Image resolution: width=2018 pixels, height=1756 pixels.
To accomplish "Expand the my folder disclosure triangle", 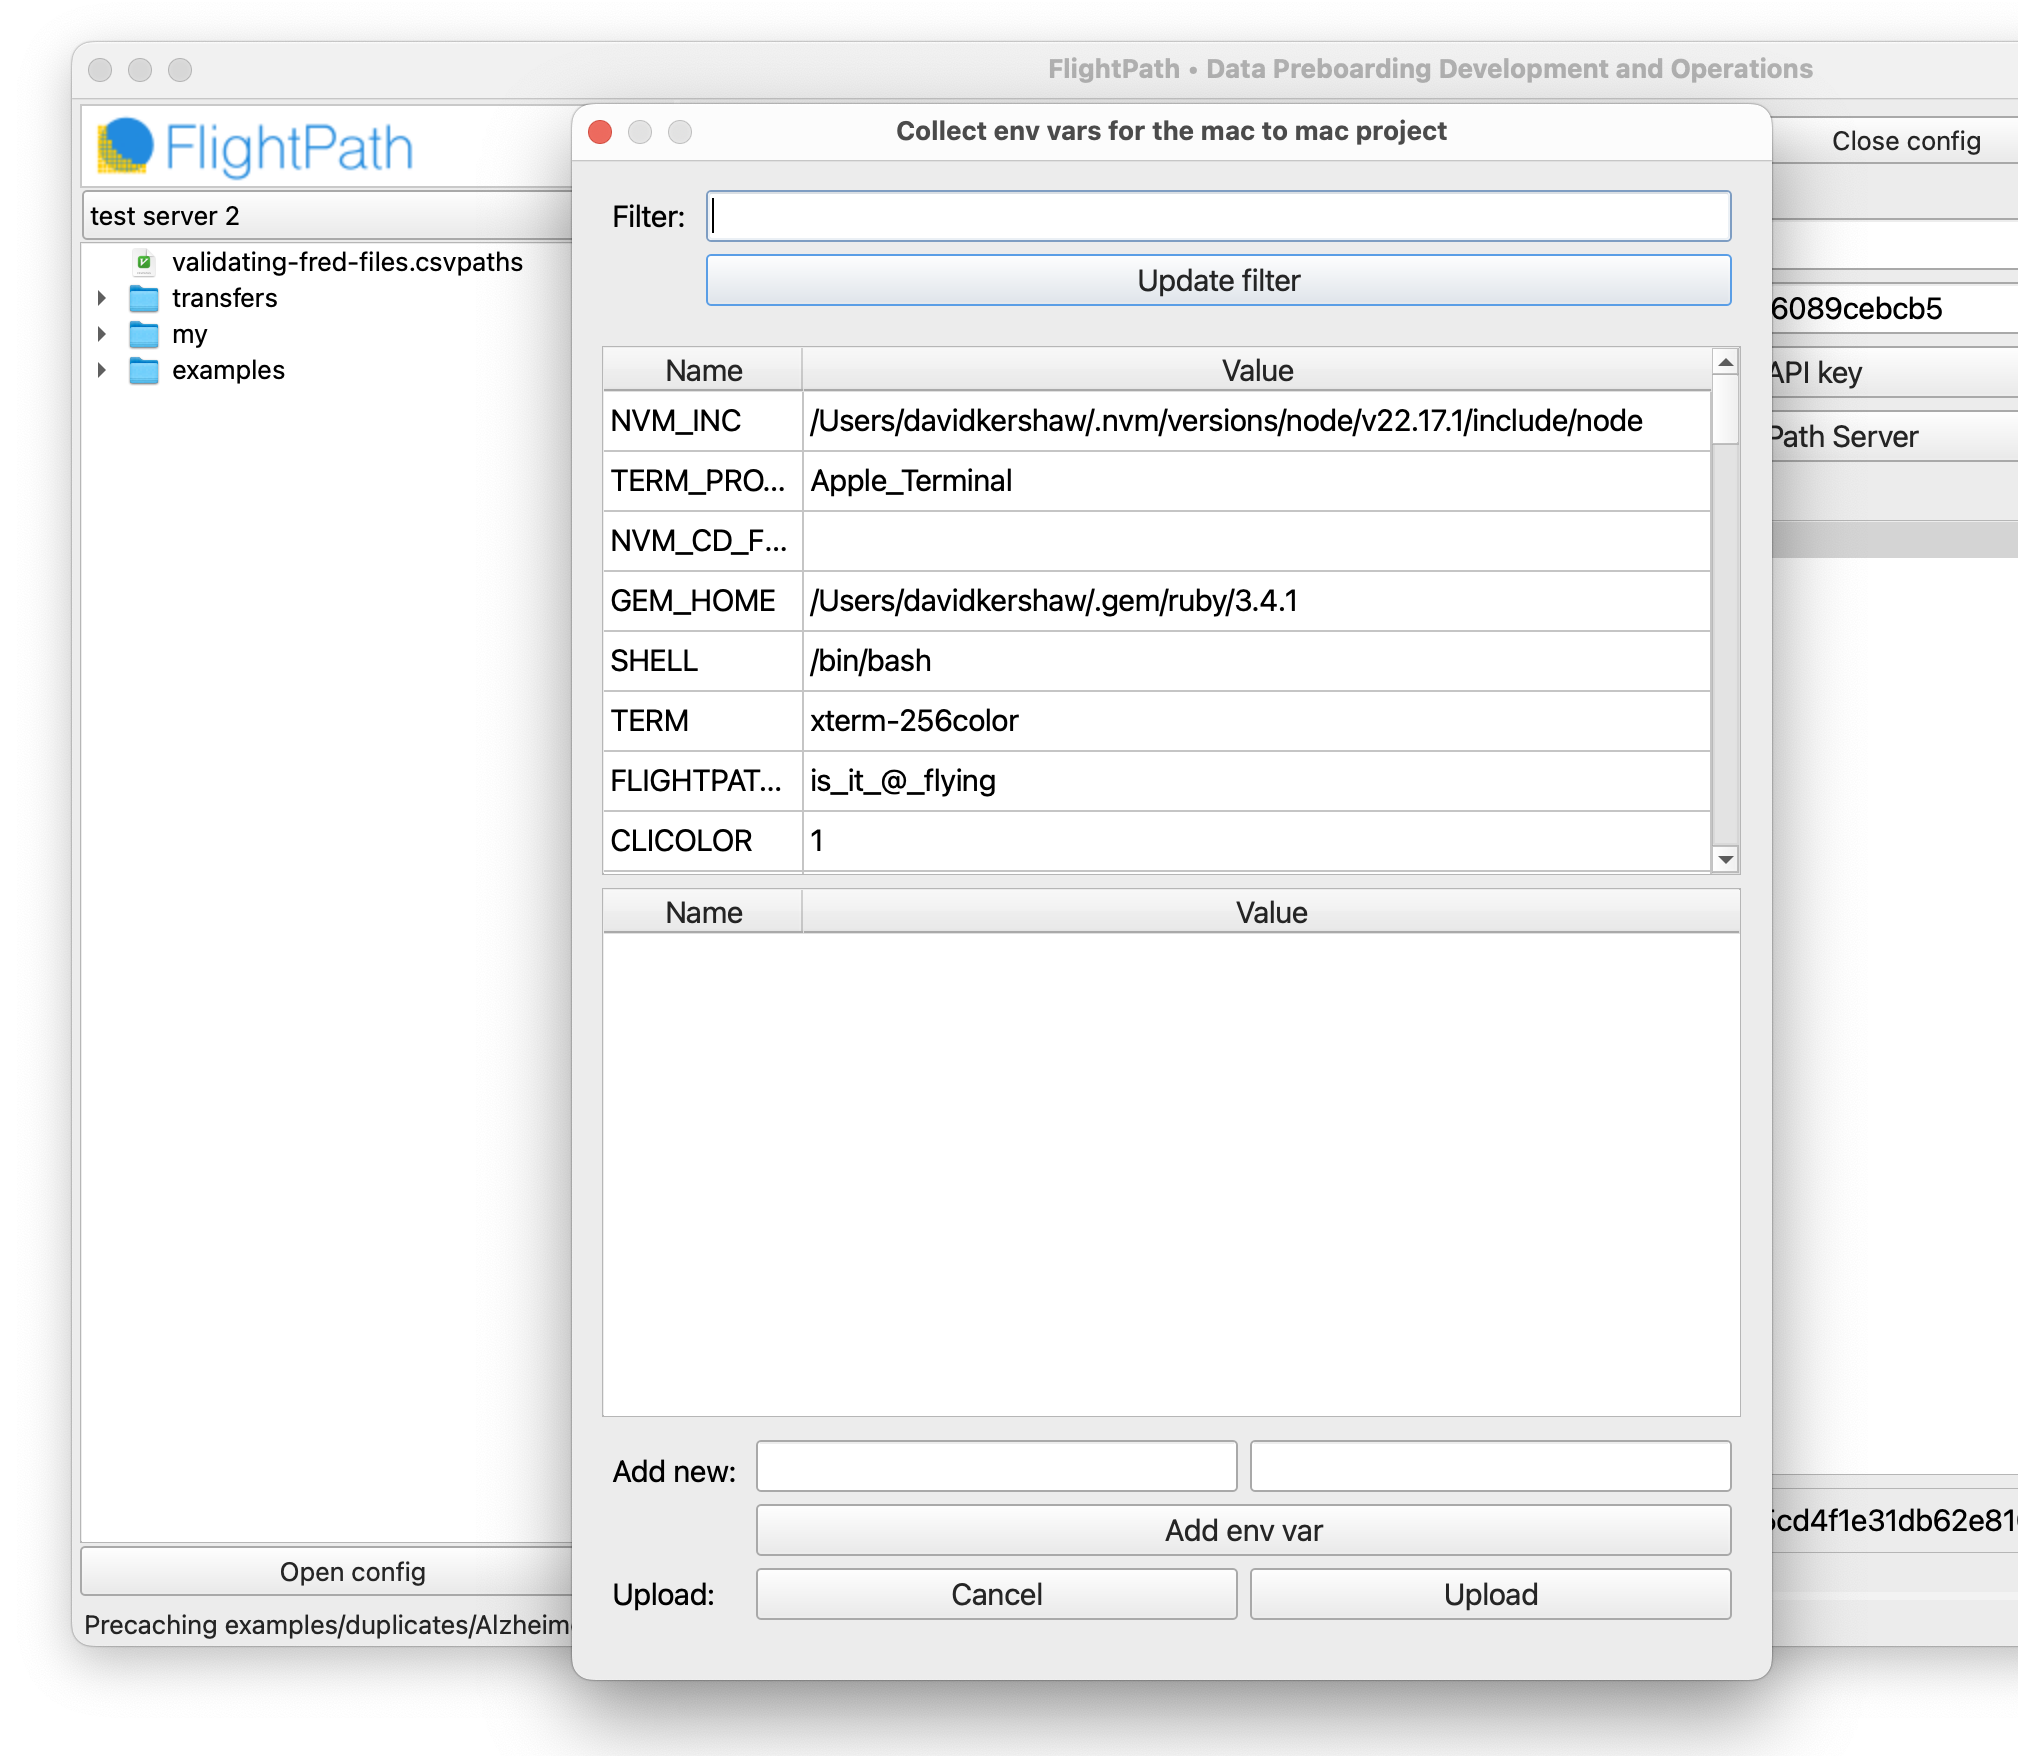I will pos(102,334).
